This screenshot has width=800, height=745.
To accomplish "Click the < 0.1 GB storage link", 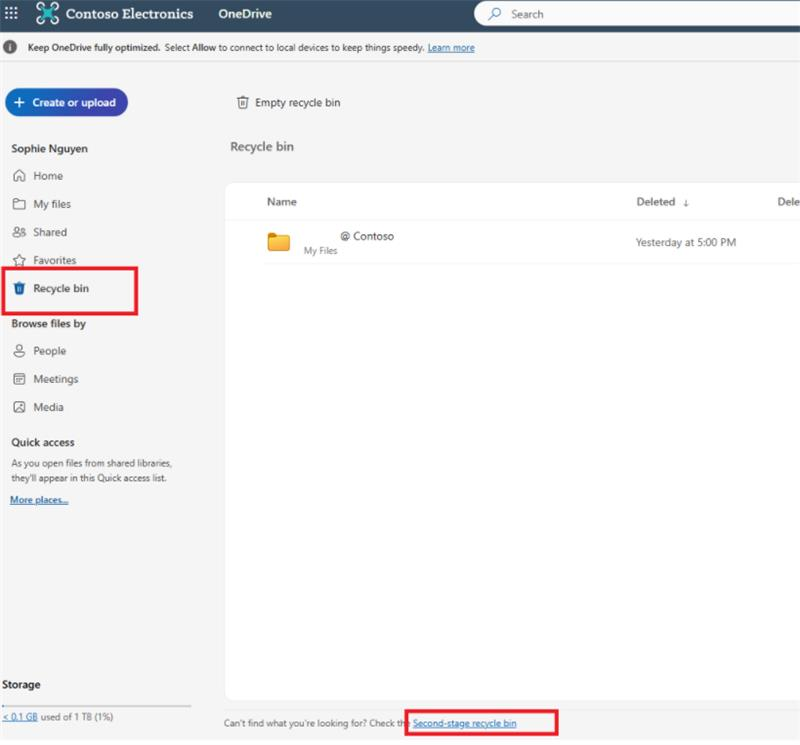I will point(20,717).
